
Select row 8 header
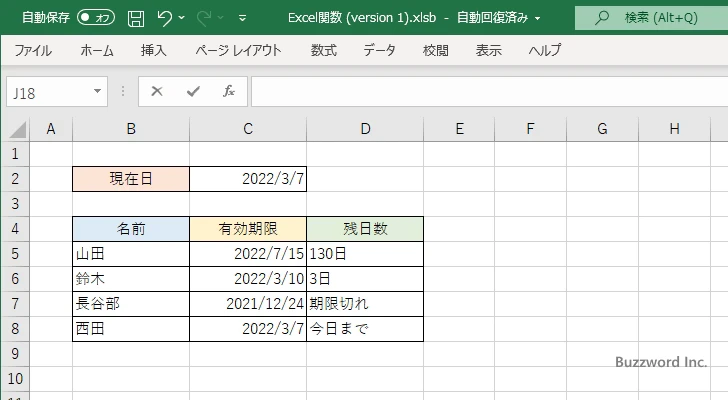pyautogui.click(x=15, y=329)
